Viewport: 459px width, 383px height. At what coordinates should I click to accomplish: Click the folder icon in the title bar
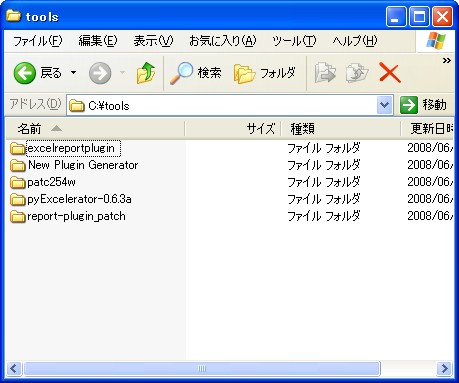click(x=13, y=15)
